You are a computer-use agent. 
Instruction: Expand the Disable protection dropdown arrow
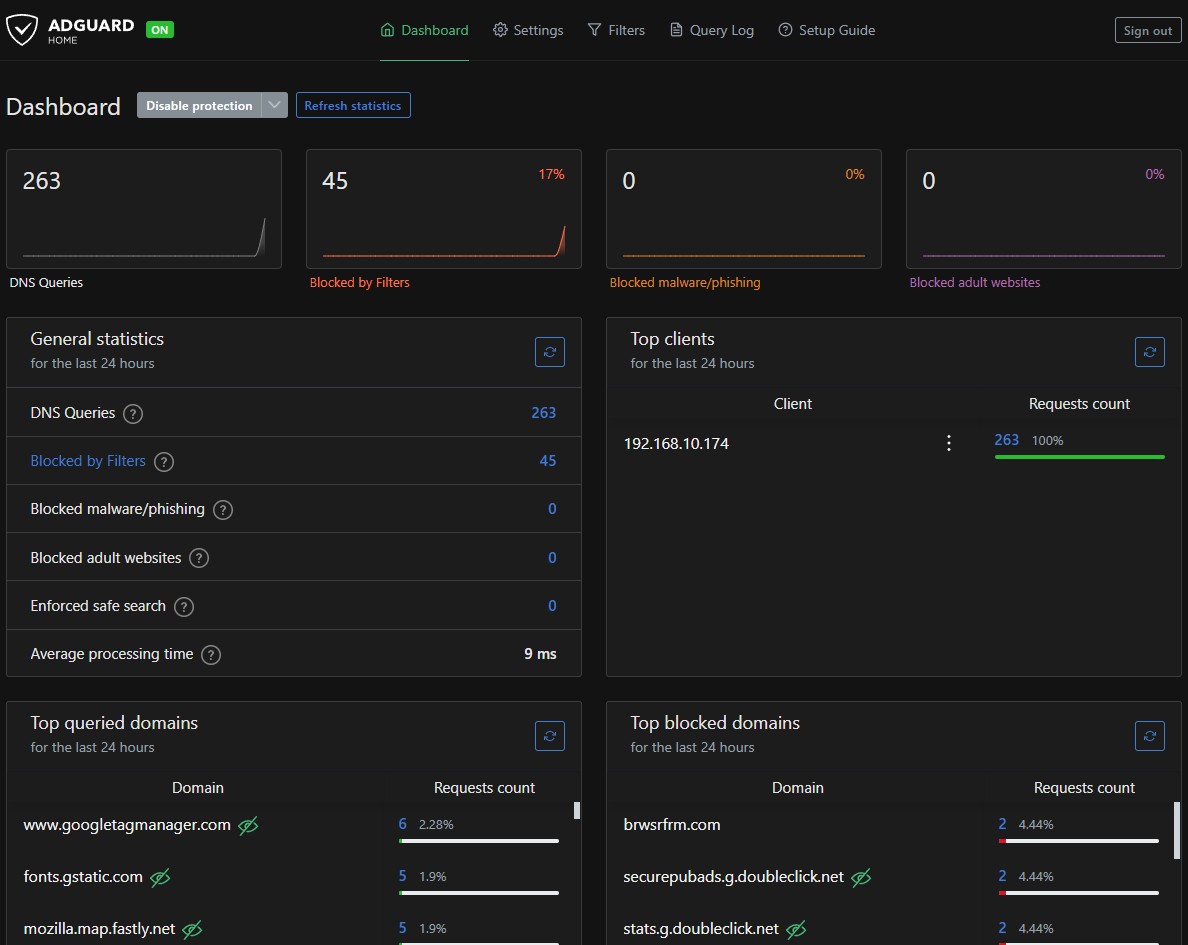coord(274,105)
